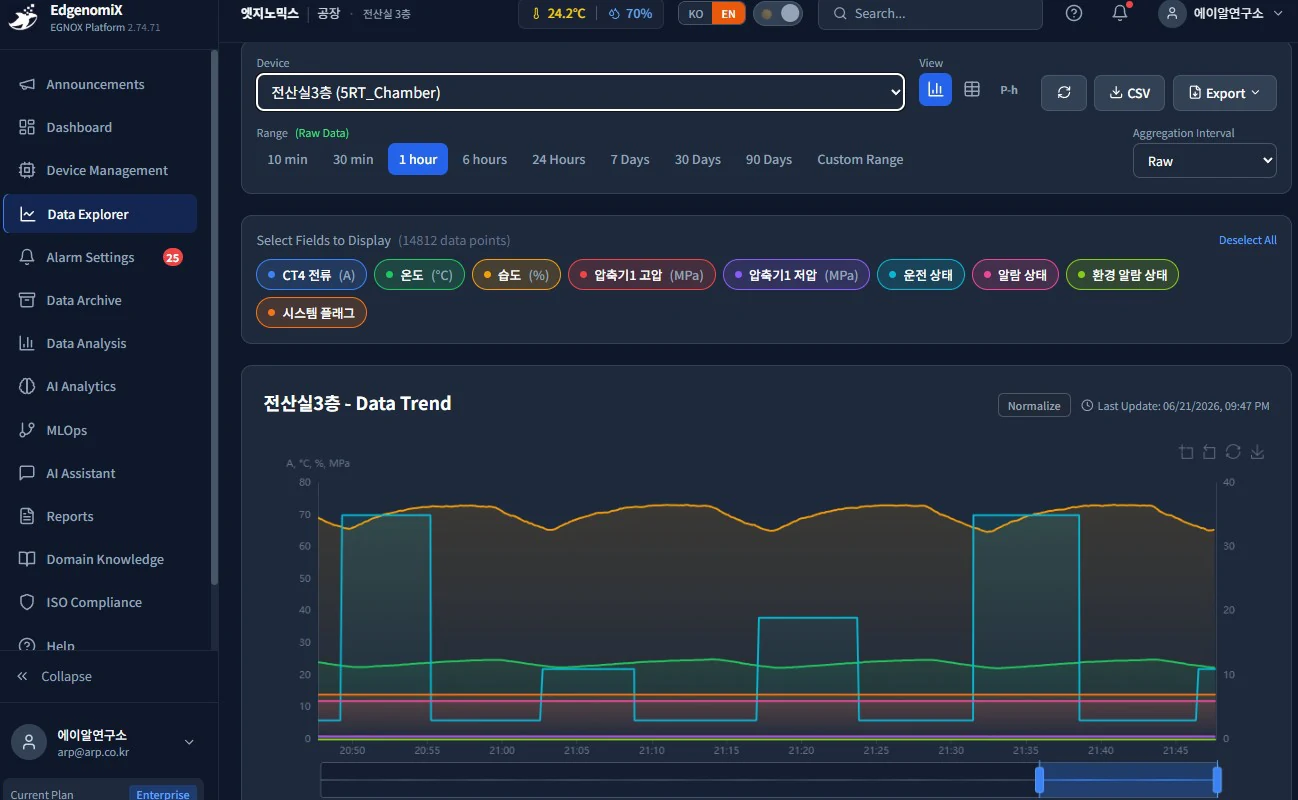This screenshot has height=800, width=1298.
Task: Save chart as image download icon
Action: pyautogui.click(x=1258, y=452)
